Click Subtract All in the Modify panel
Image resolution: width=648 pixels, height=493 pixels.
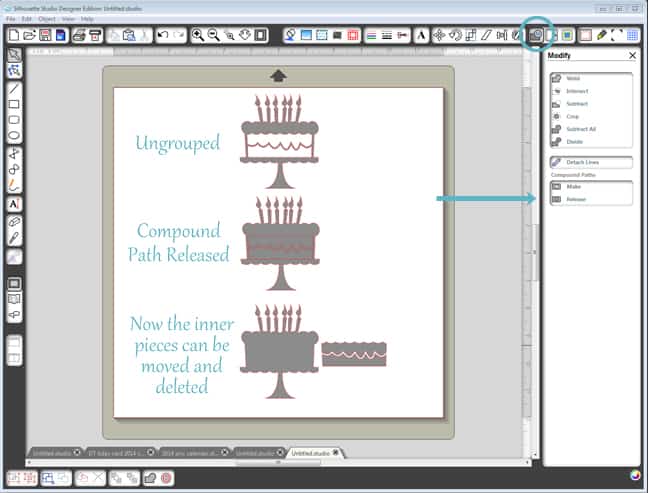click(x=591, y=129)
